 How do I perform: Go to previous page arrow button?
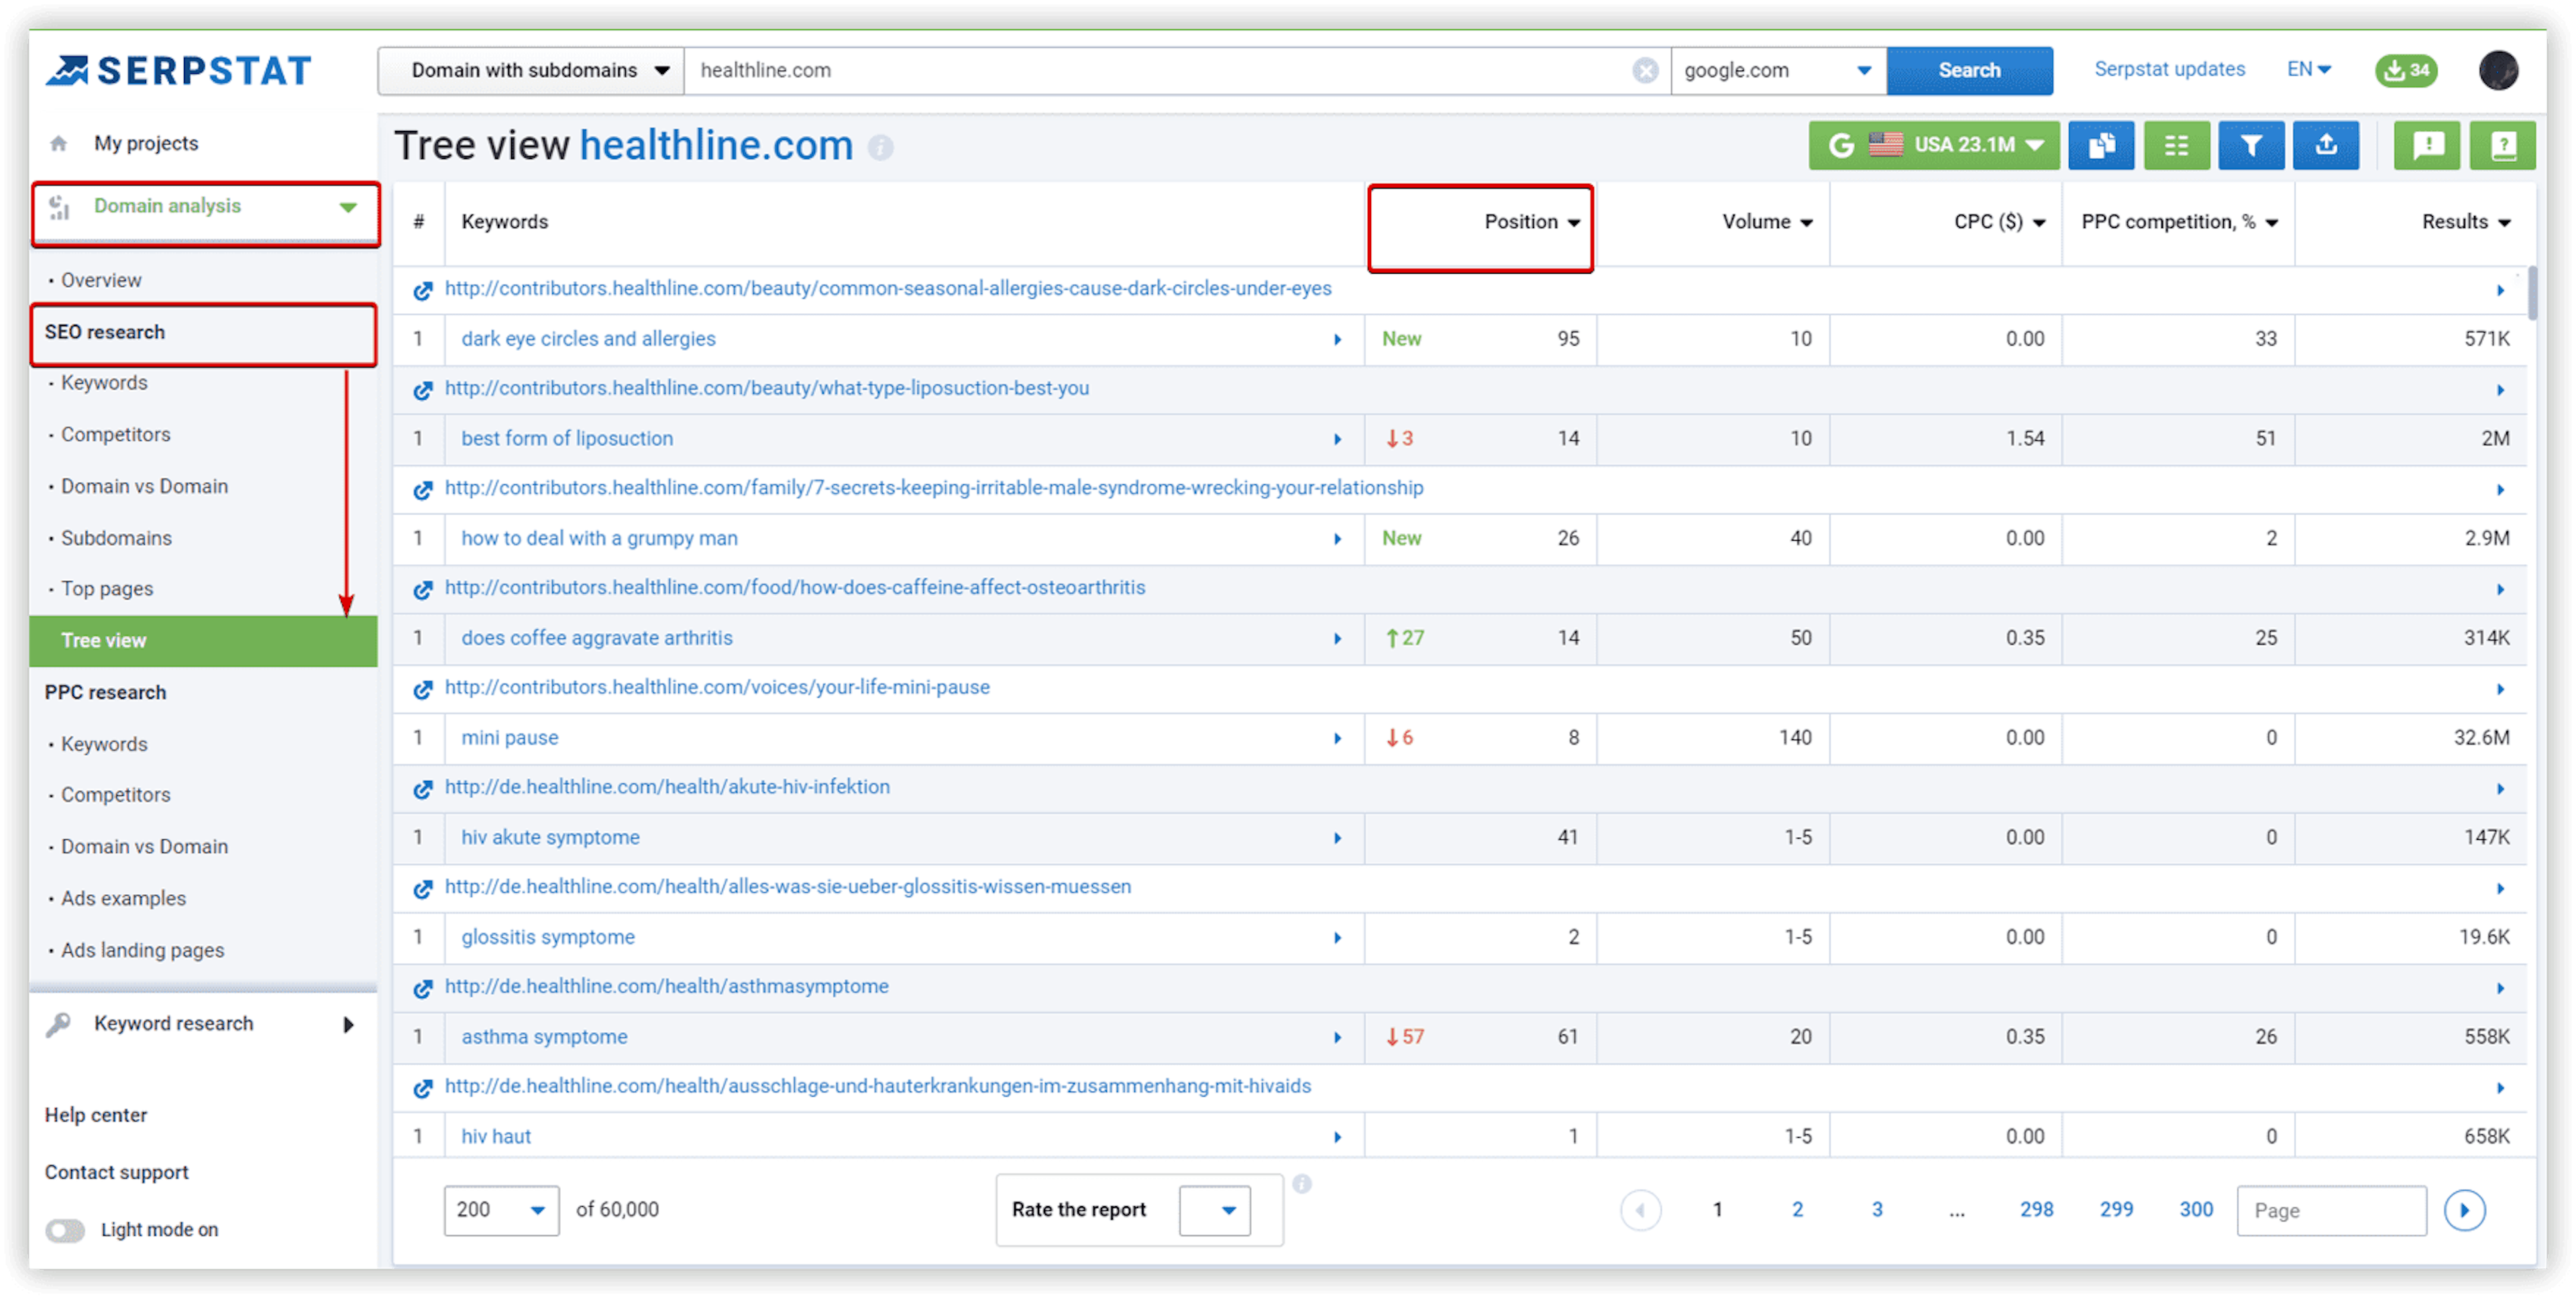coord(1640,1211)
